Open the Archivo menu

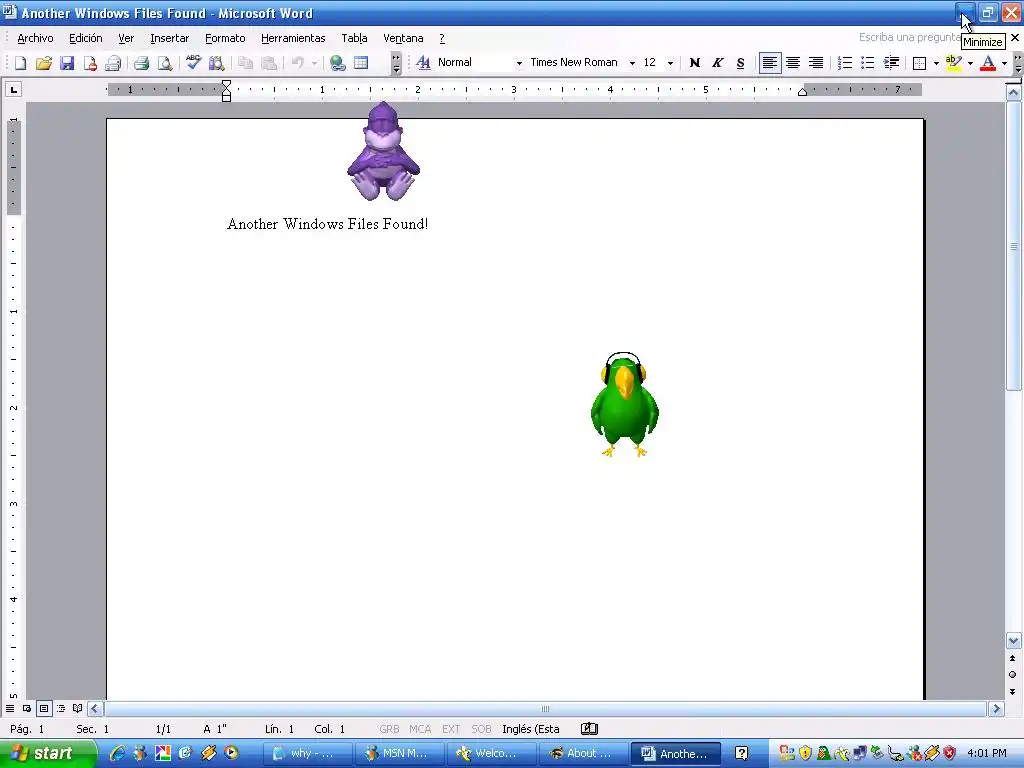[x=35, y=38]
